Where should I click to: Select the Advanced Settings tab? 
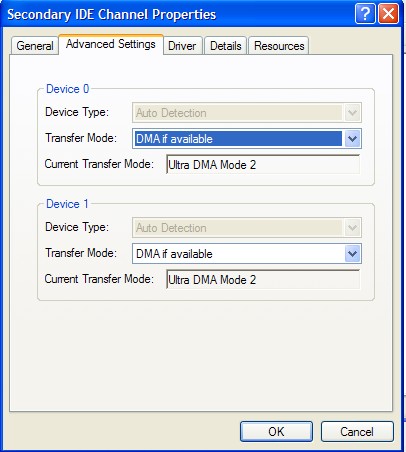111,44
